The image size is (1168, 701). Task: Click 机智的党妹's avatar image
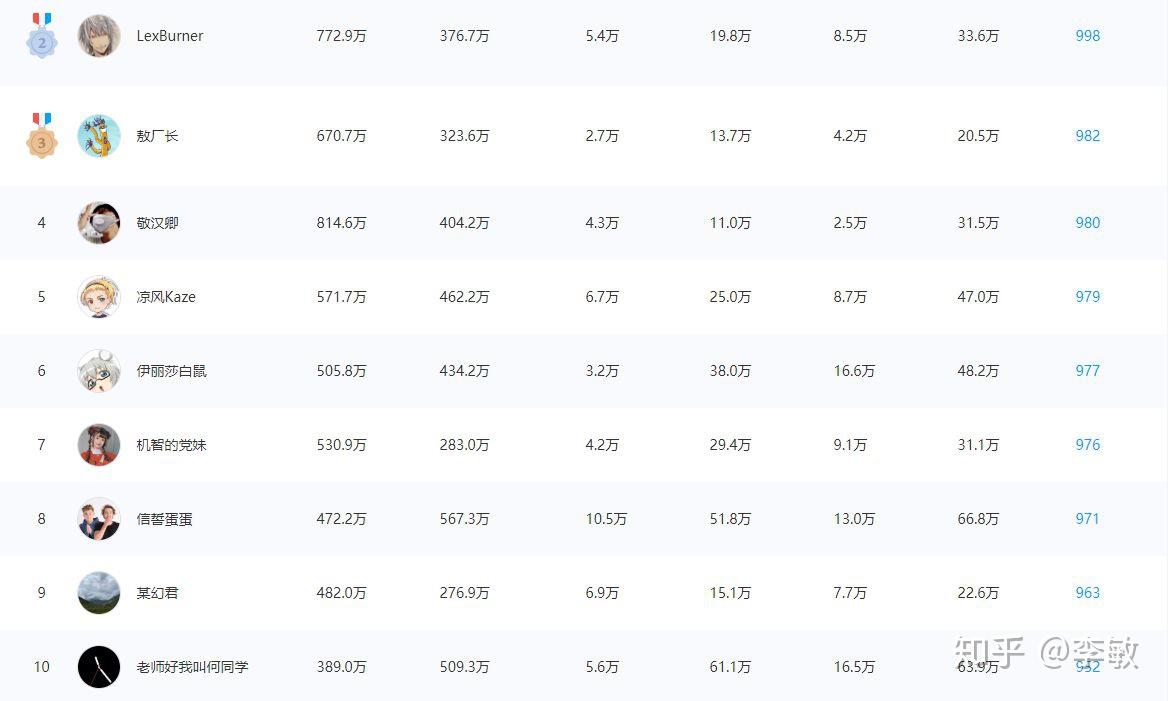click(x=99, y=445)
